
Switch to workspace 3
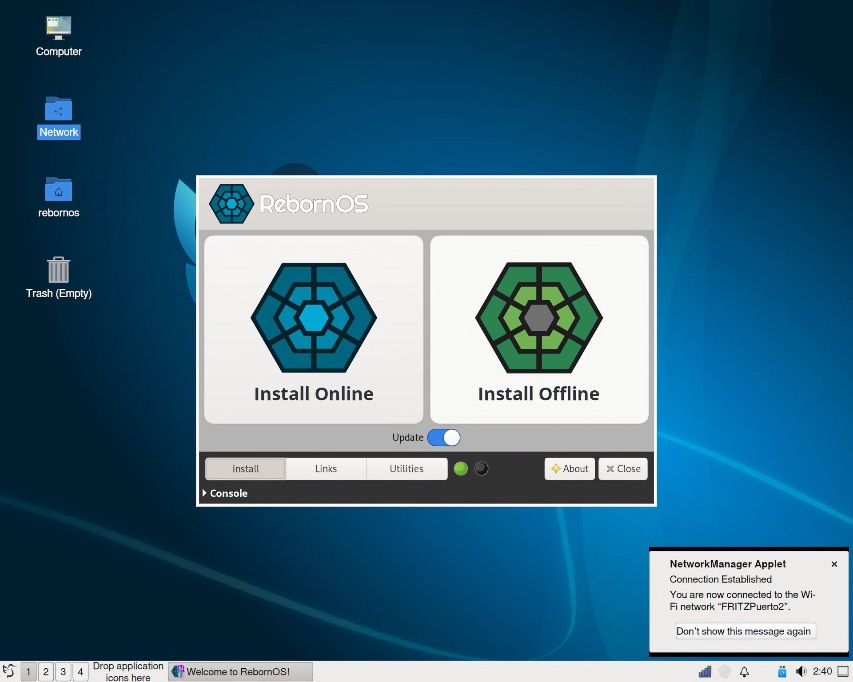pos(63,672)
